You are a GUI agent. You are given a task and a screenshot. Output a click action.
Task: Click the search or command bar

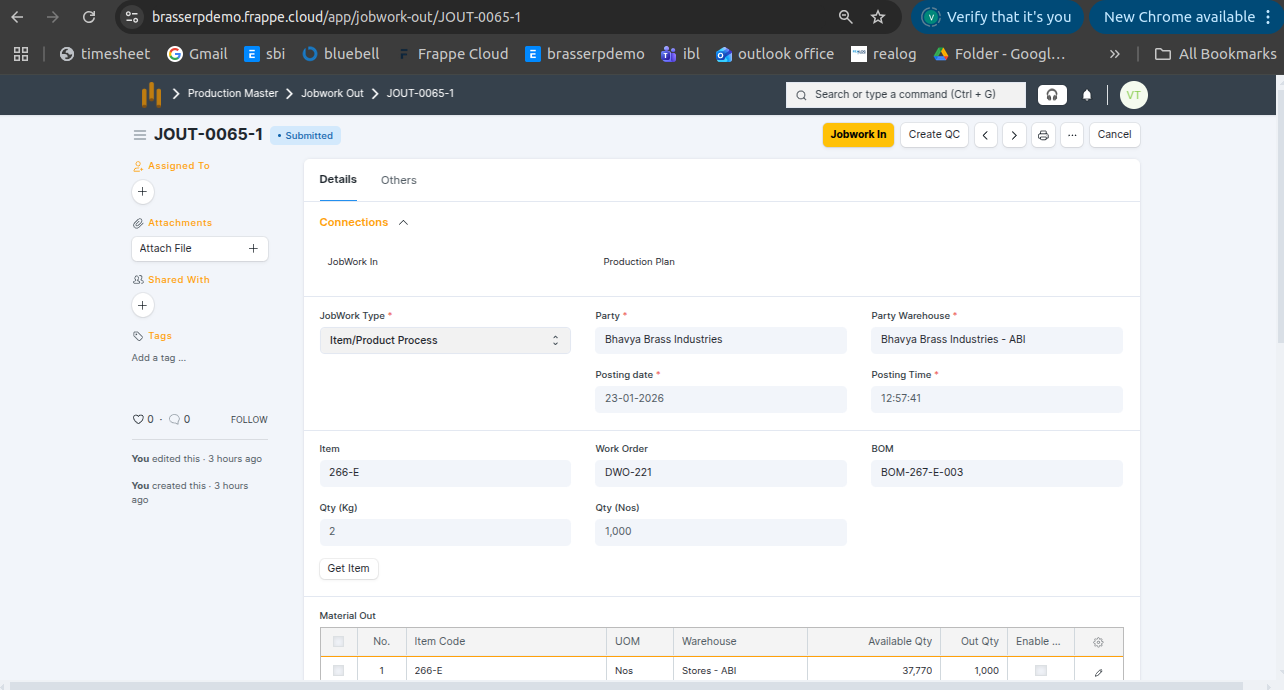(905, 94)
